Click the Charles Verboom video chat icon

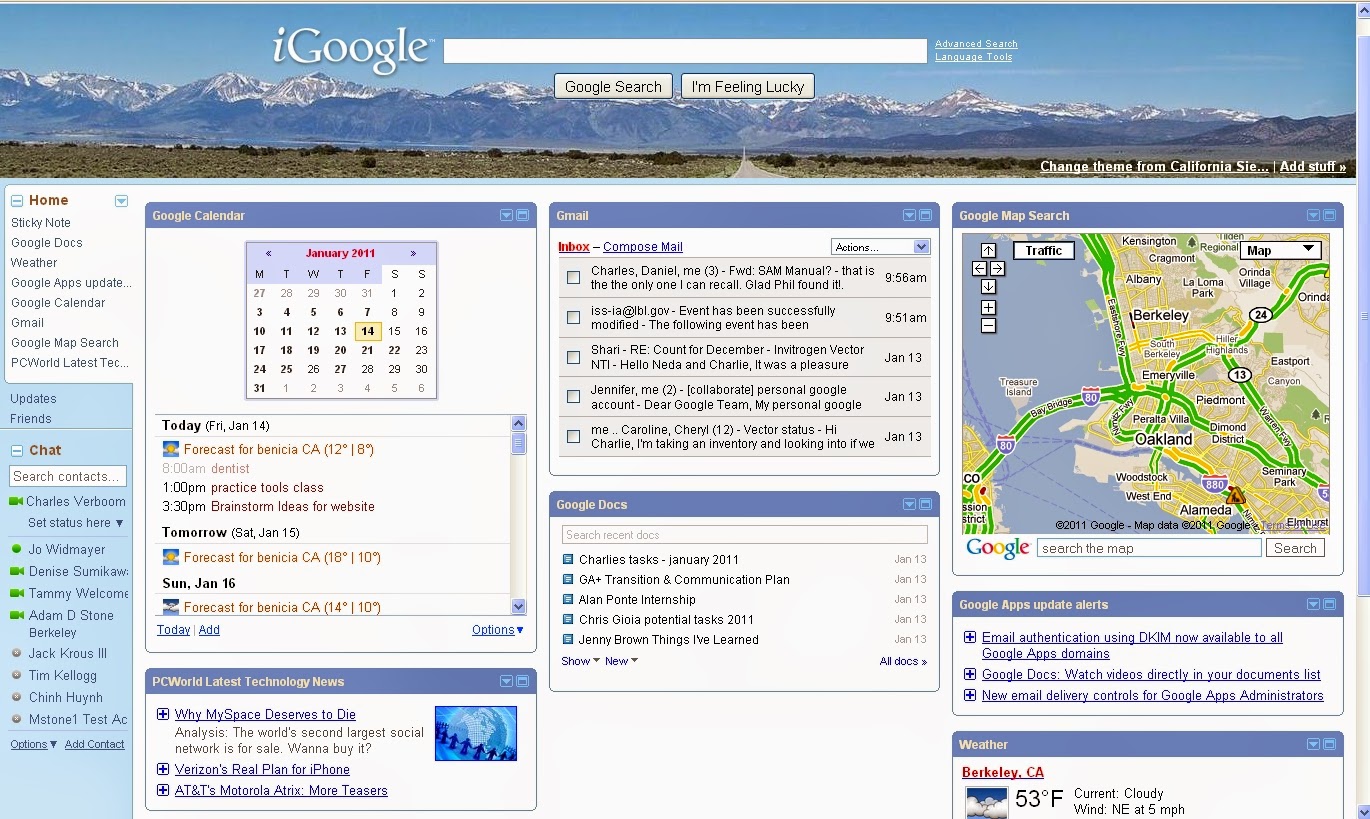tap(15, 502)
